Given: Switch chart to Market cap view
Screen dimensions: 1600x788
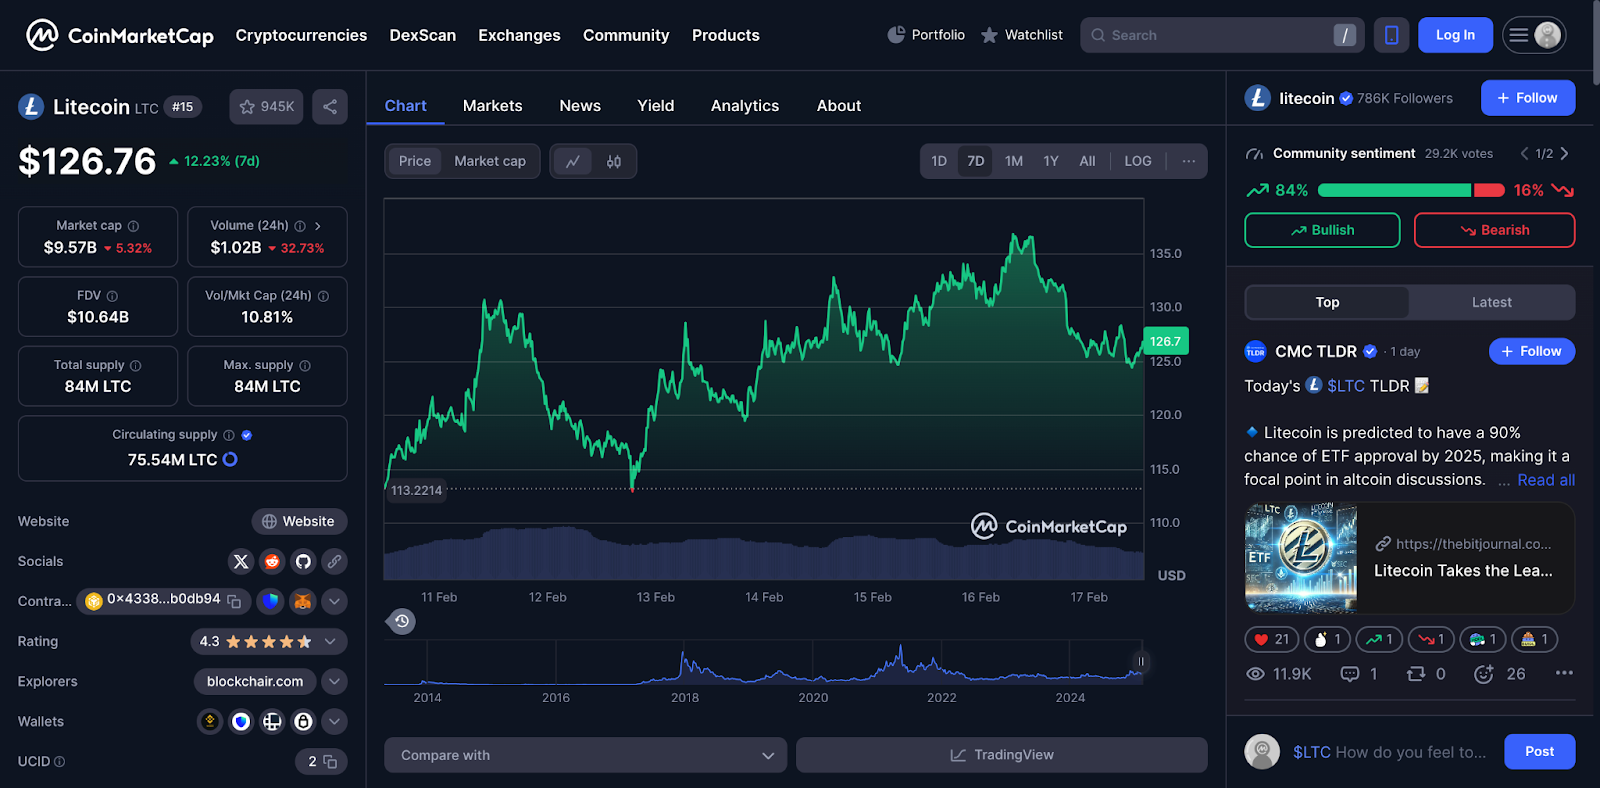Looking at the screenshot, I should pyautogui.click(x=490, y=161).
